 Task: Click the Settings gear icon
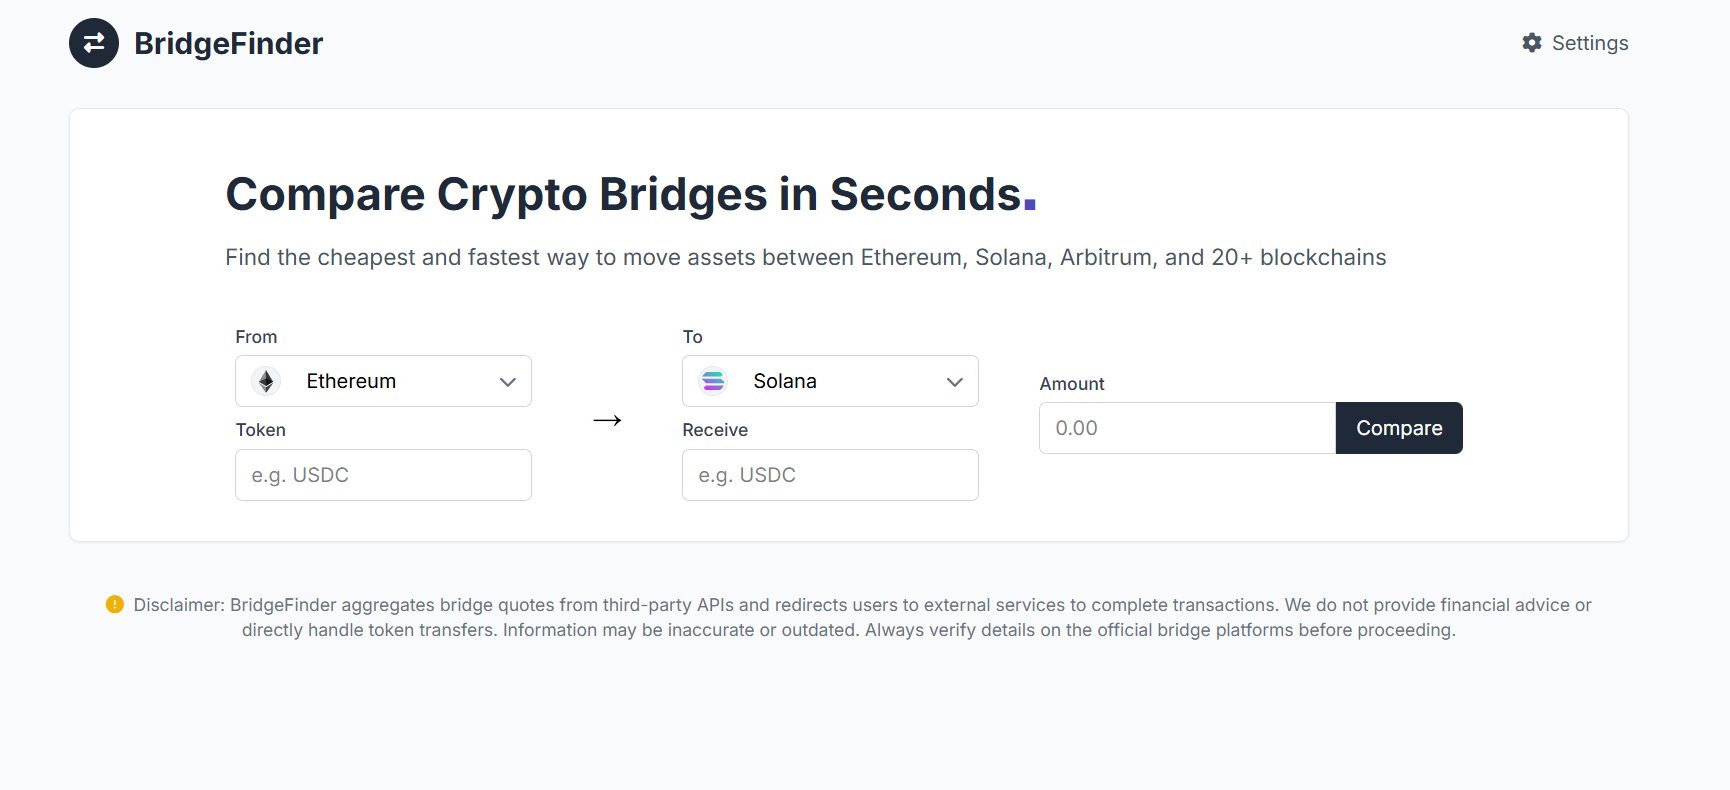tap(1532, 43)
